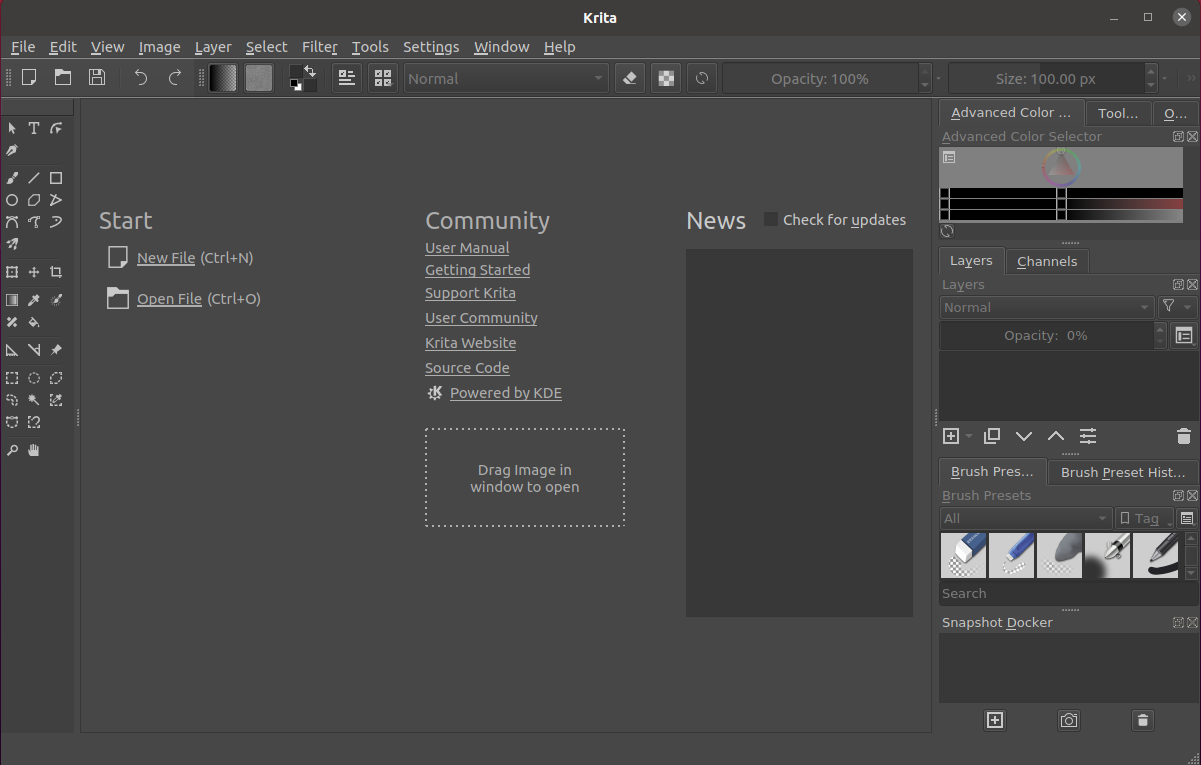Enable Check for updates checkbox
The image size is (1201, 765).
pos(771,219)
